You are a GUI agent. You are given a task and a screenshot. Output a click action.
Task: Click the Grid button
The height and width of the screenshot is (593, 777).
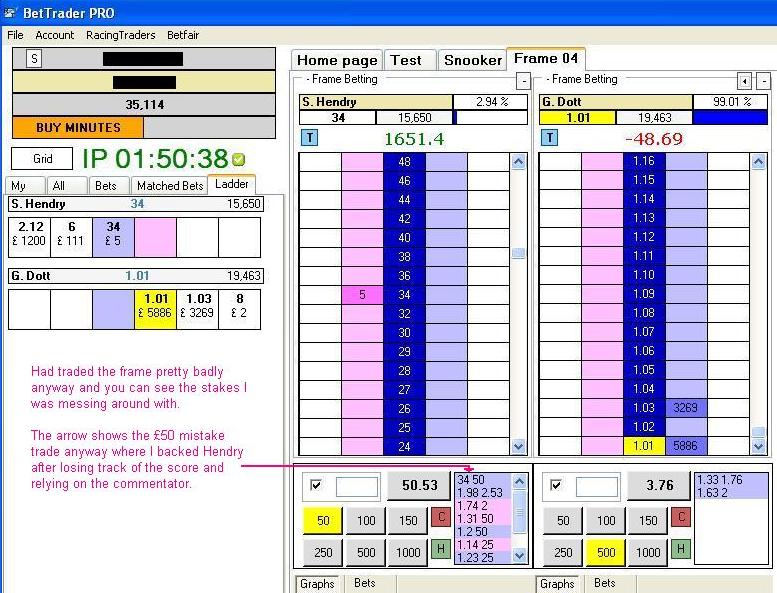click(42, 159)
